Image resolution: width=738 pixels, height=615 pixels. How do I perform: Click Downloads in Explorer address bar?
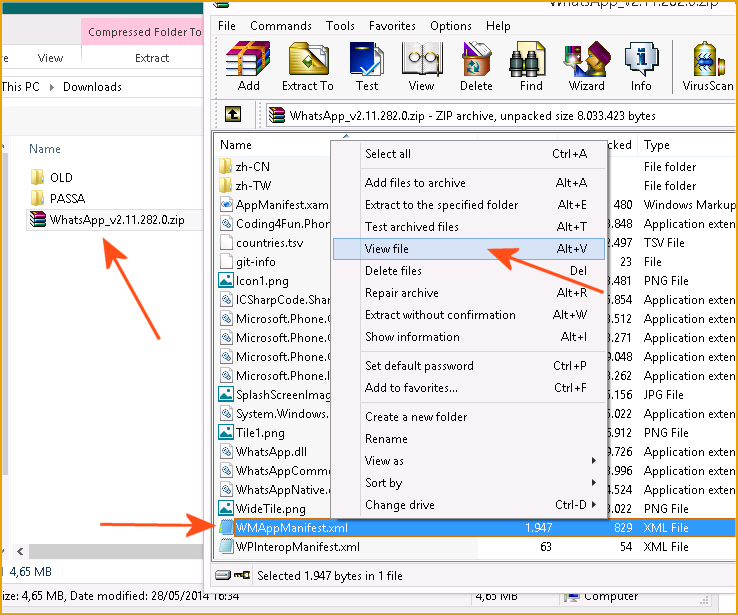[x=92, y=87]
